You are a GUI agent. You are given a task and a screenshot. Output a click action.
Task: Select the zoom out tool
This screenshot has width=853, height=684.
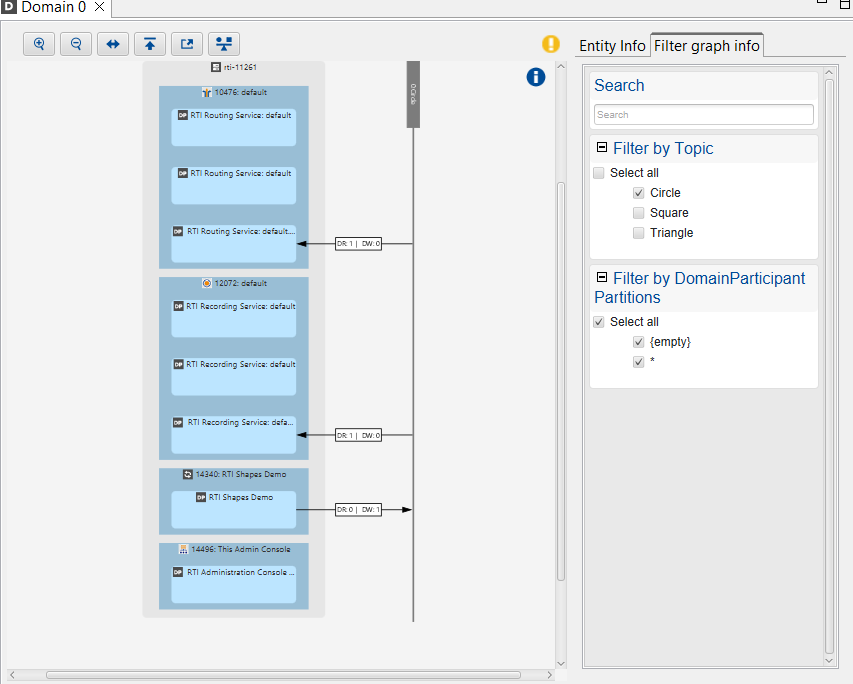point(75,44)
